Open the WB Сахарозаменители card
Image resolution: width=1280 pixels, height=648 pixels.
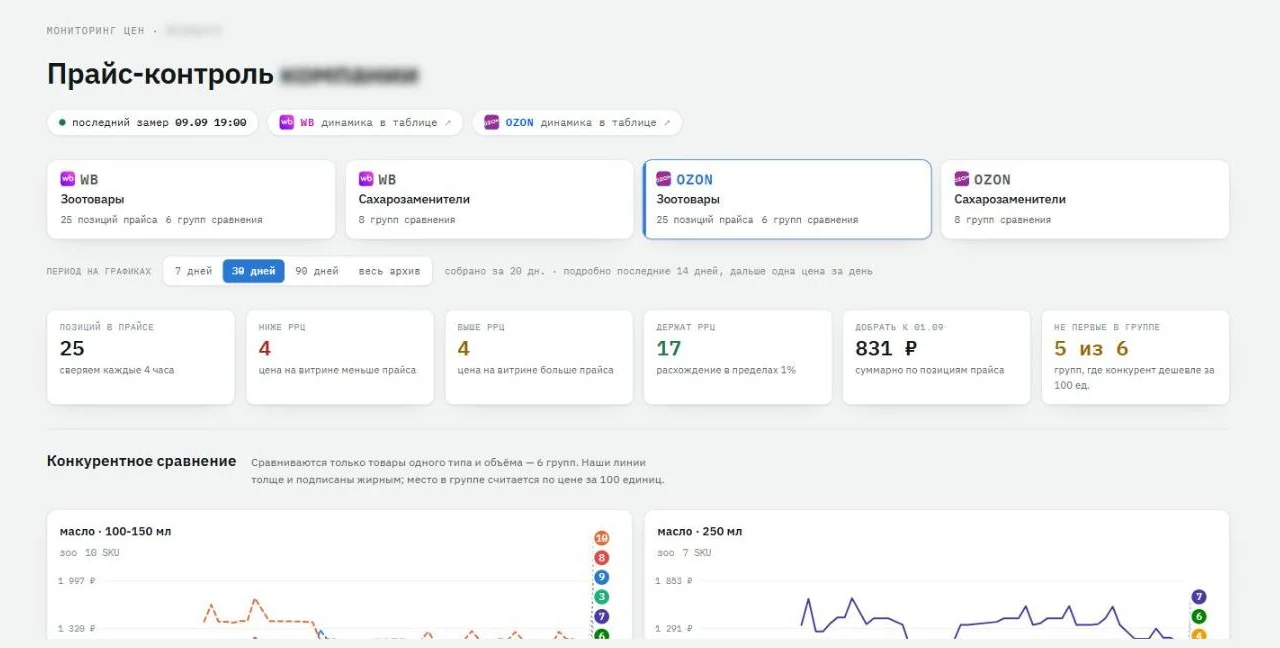pyautogui.click(x=489, y=199)
